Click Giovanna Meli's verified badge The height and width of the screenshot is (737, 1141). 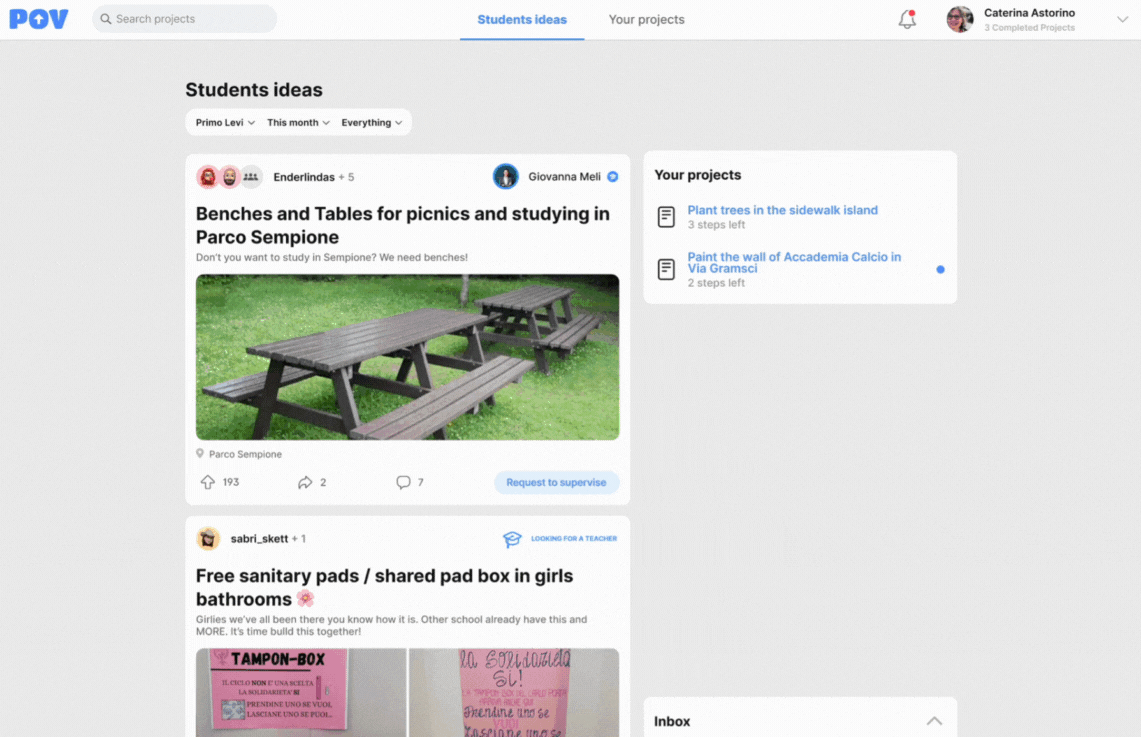(613, 177)
